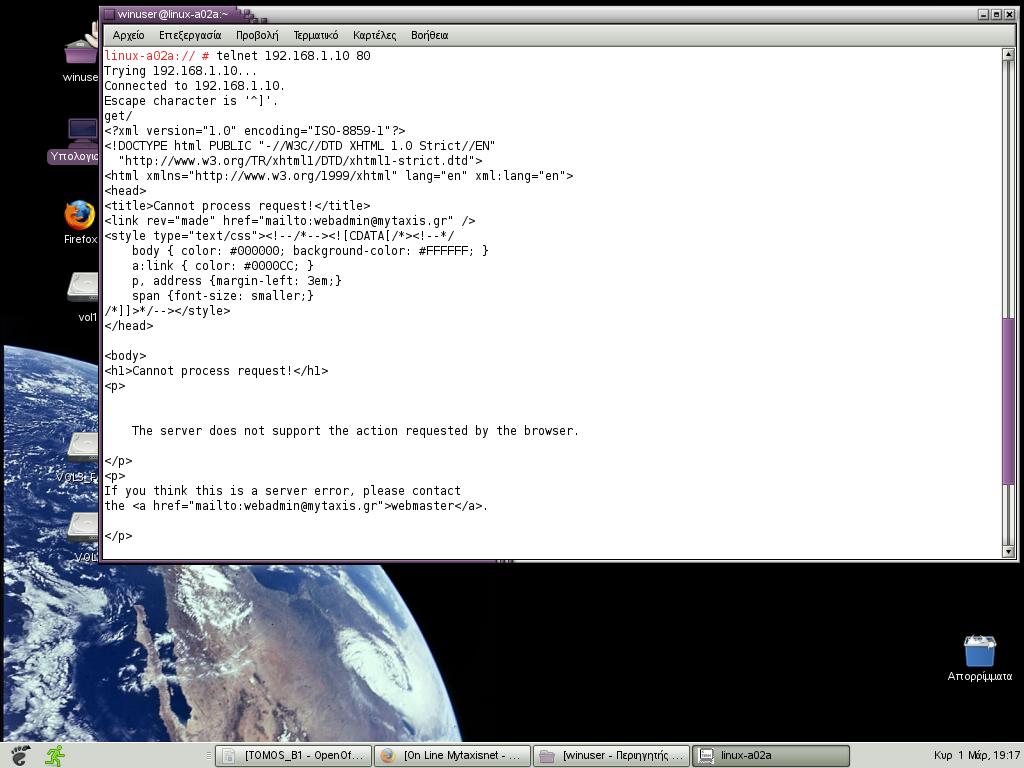Click the text 'telnet 192.168.1.10 80'
The width and height of the screenshot is (1024, 768).
click(x=293, y=56)
